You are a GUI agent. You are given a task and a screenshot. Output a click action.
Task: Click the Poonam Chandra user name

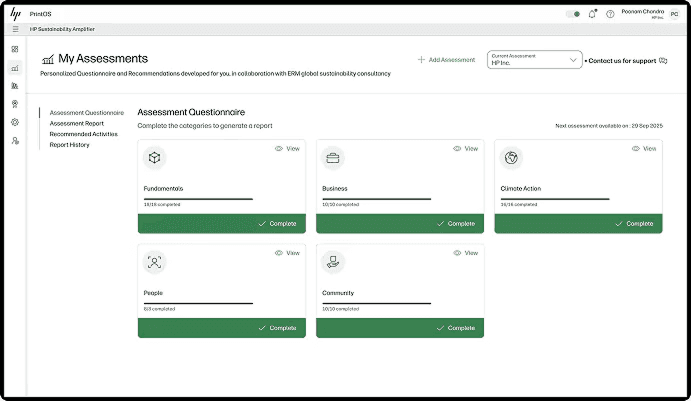pyautogui.click(x=643, y=11)
